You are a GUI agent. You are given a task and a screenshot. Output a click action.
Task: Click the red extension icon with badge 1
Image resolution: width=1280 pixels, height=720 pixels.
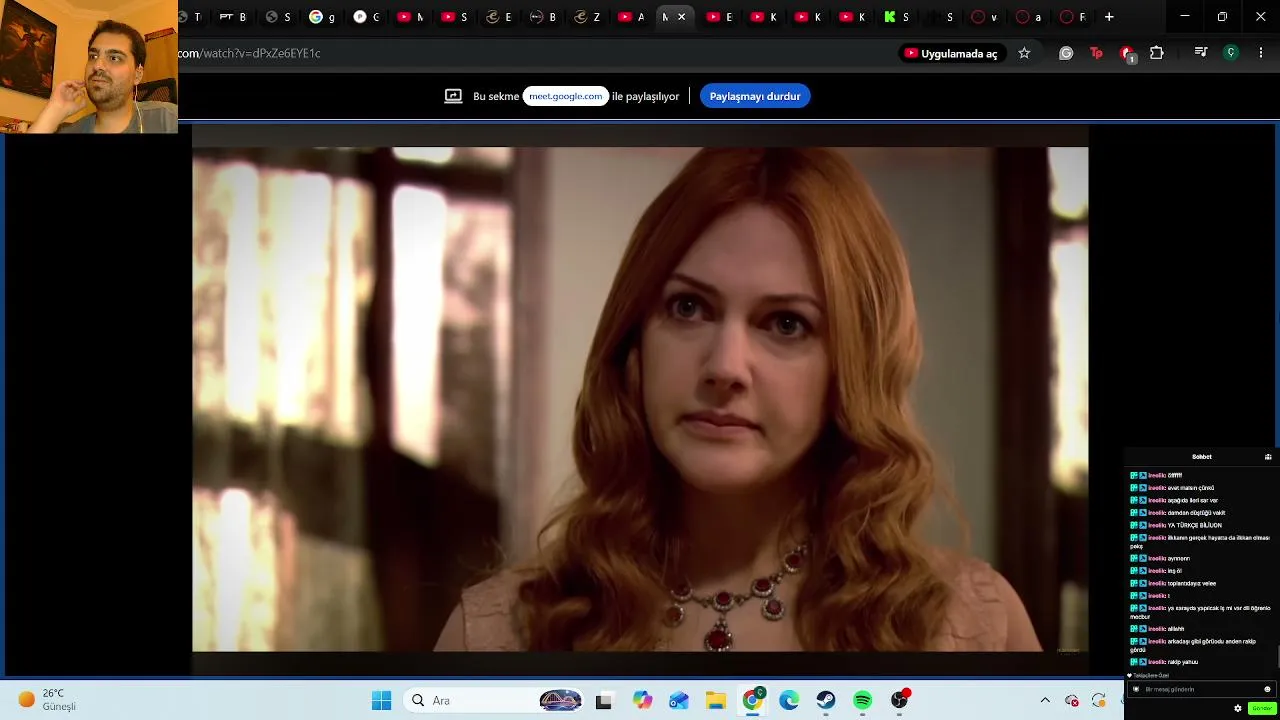[x=1127, y=54]
